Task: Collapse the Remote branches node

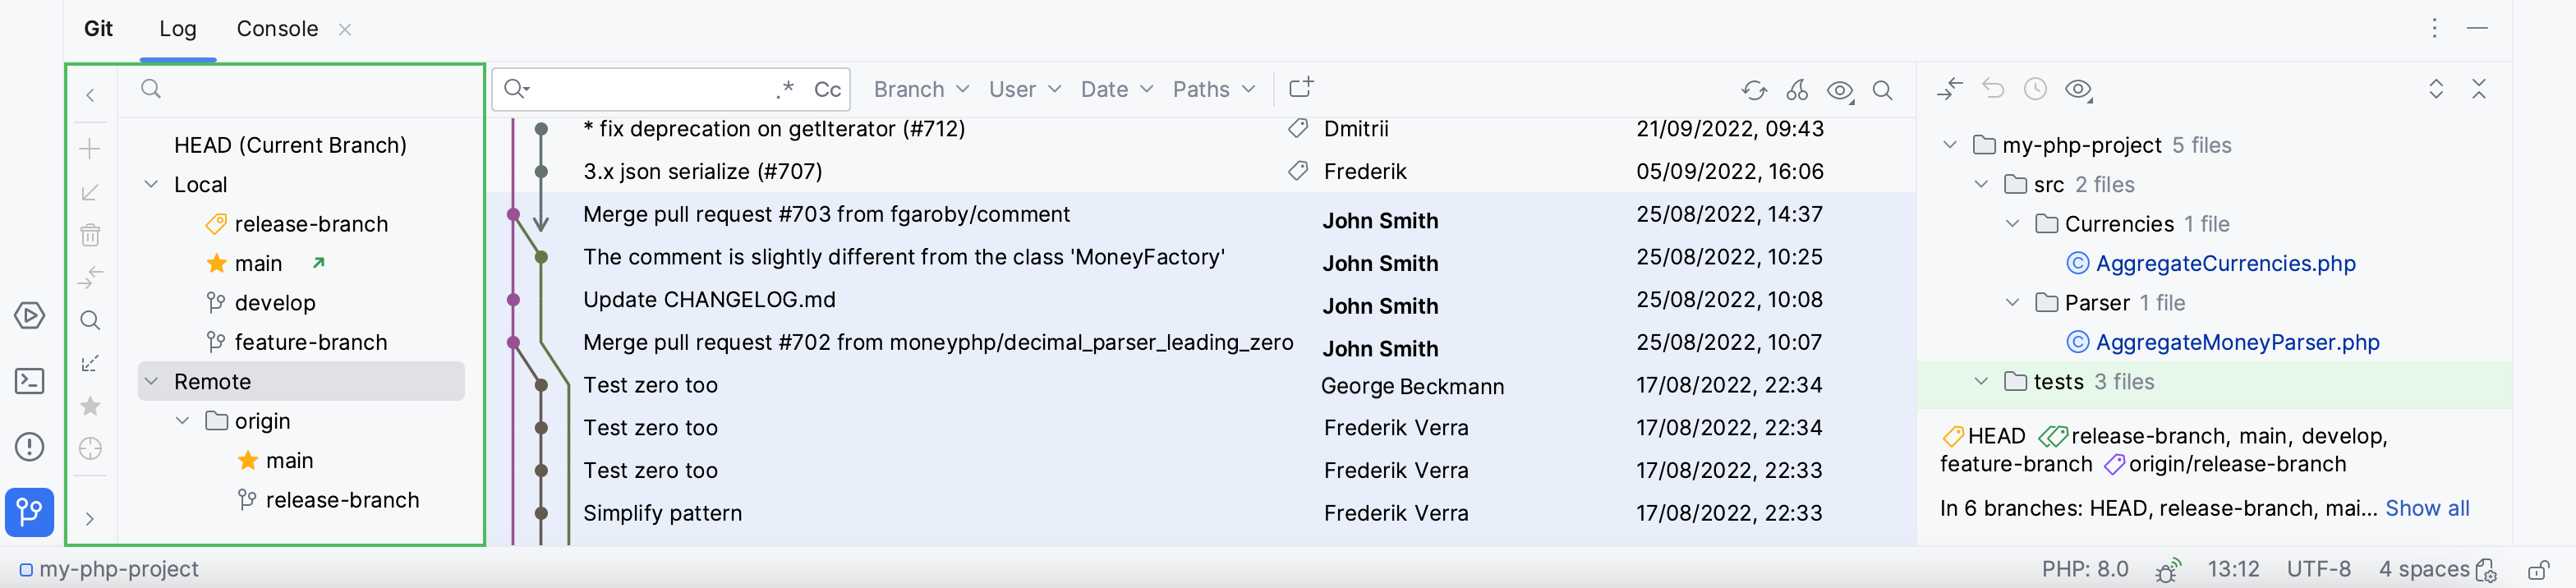Action: (152, 381)
